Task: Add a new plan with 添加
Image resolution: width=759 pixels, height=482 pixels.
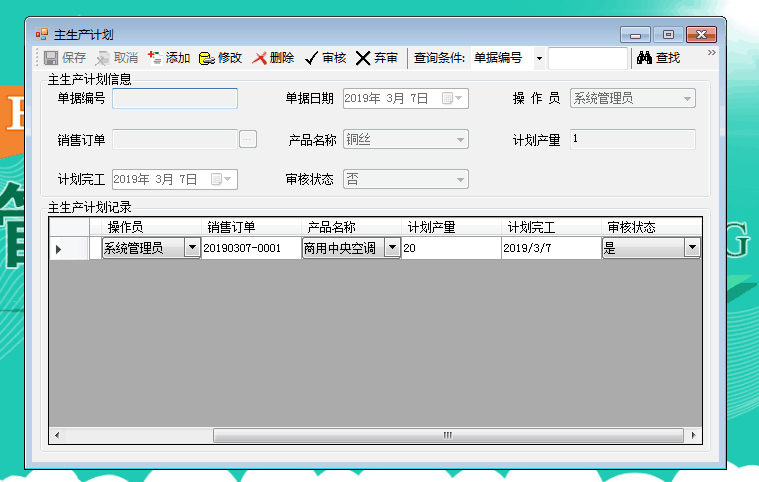Action: pyautogui.click(x=169, y=58)
